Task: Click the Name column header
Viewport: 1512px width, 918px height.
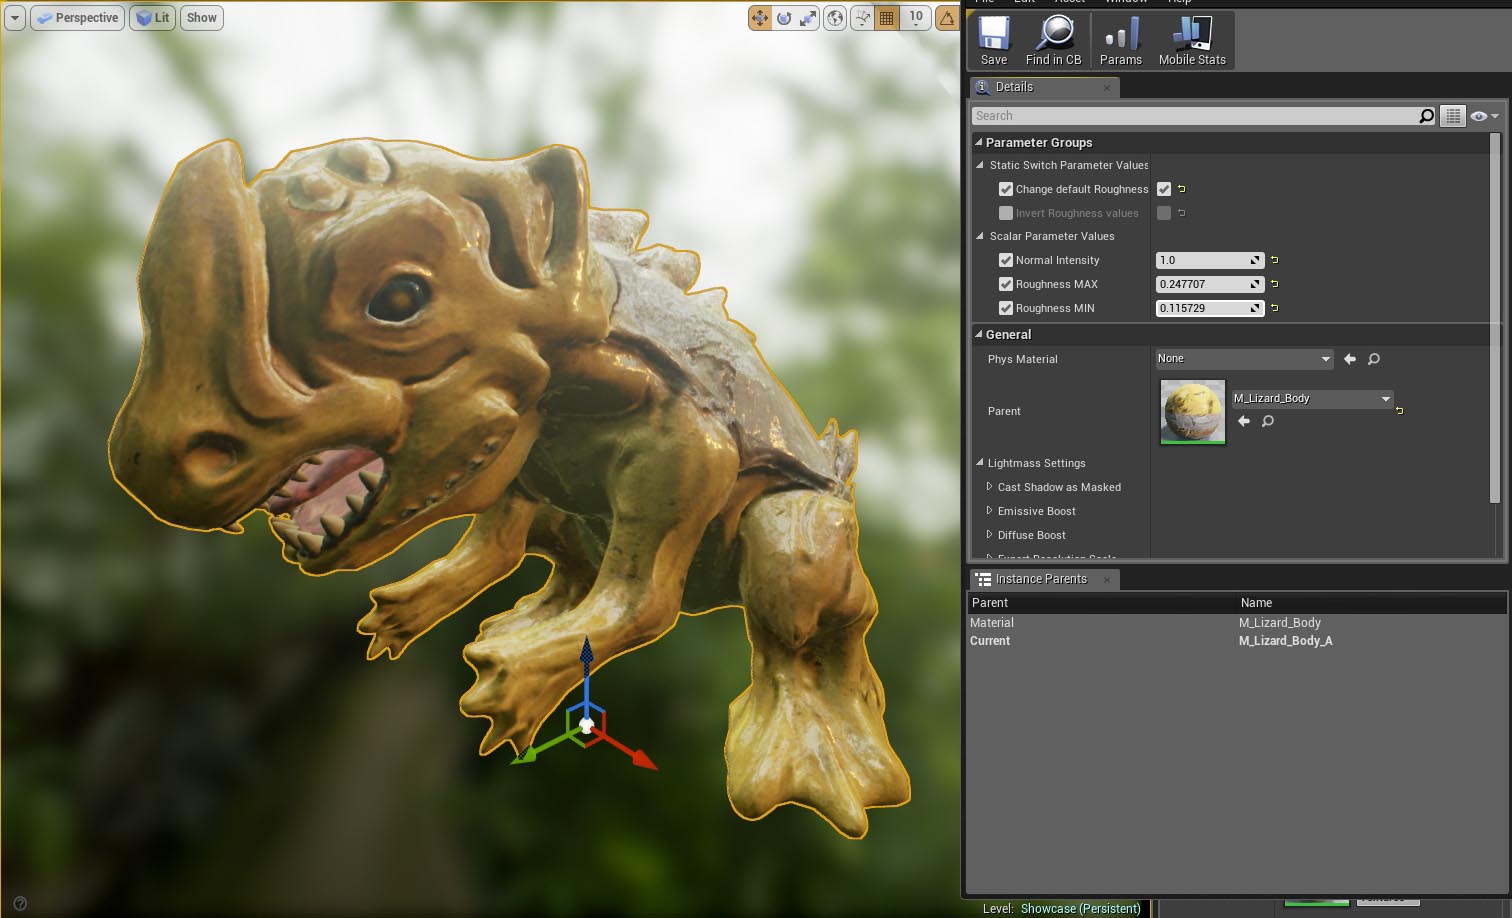Action: point(1371,603)
